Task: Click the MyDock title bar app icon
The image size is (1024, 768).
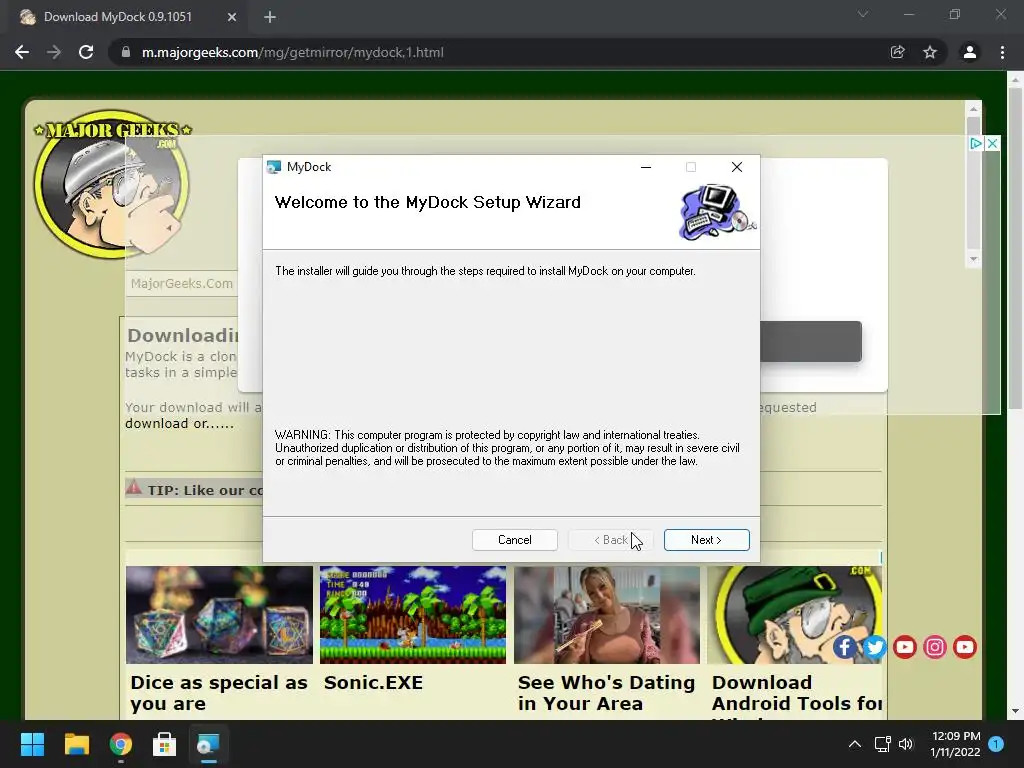Action: 274,167
